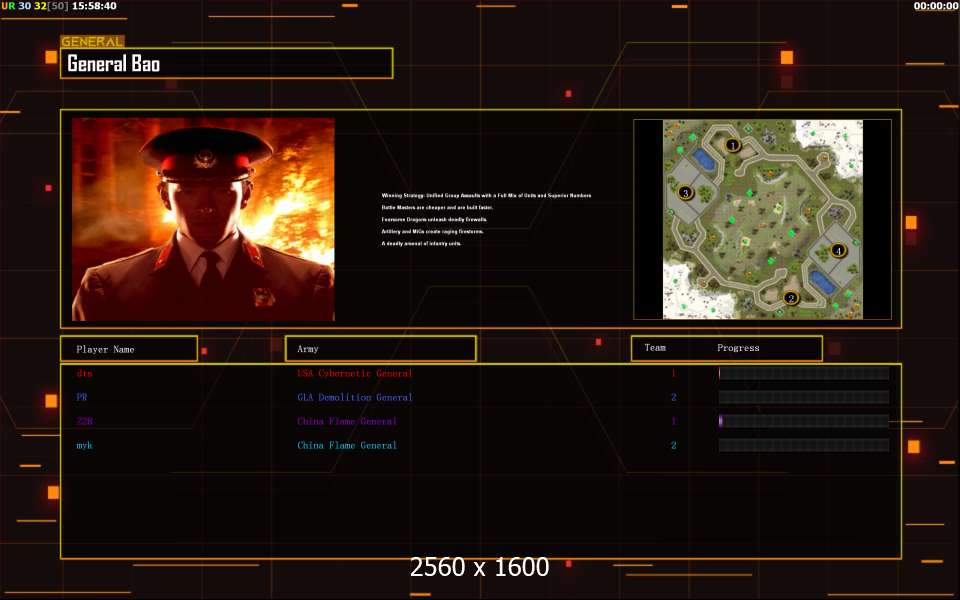The height and width of the screenshot is (600, 960).
Task: Click player PR's name in the list
Action: (x=82, y=398)
